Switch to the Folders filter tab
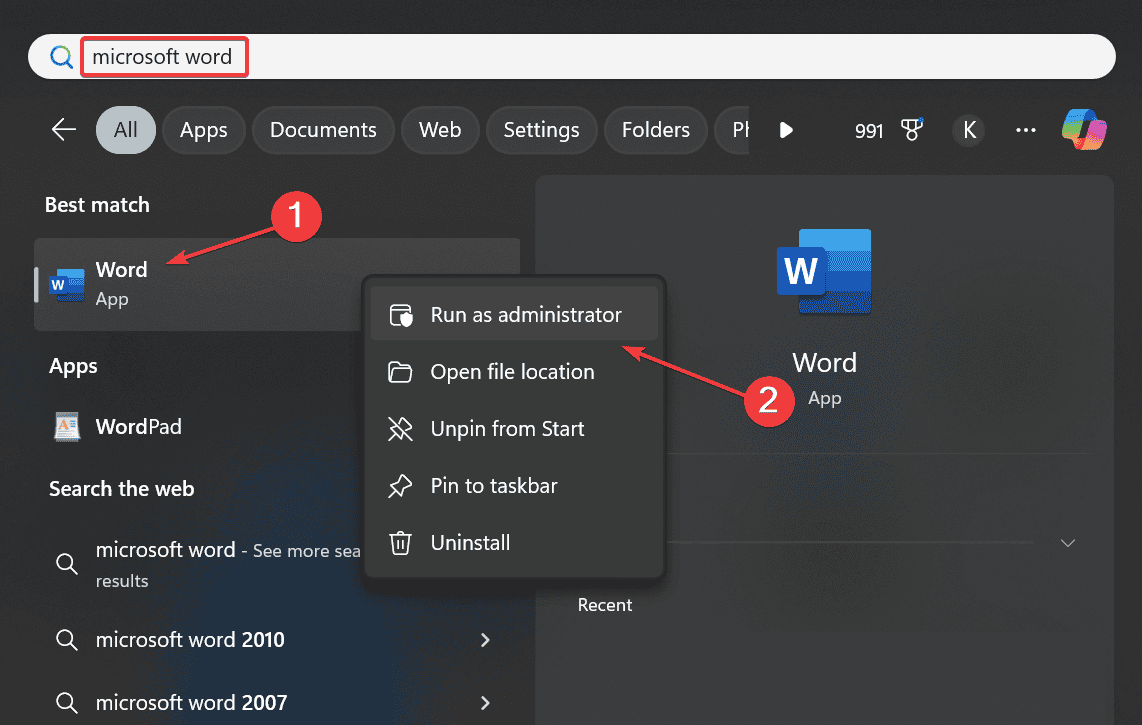 [x=655, y=130]
